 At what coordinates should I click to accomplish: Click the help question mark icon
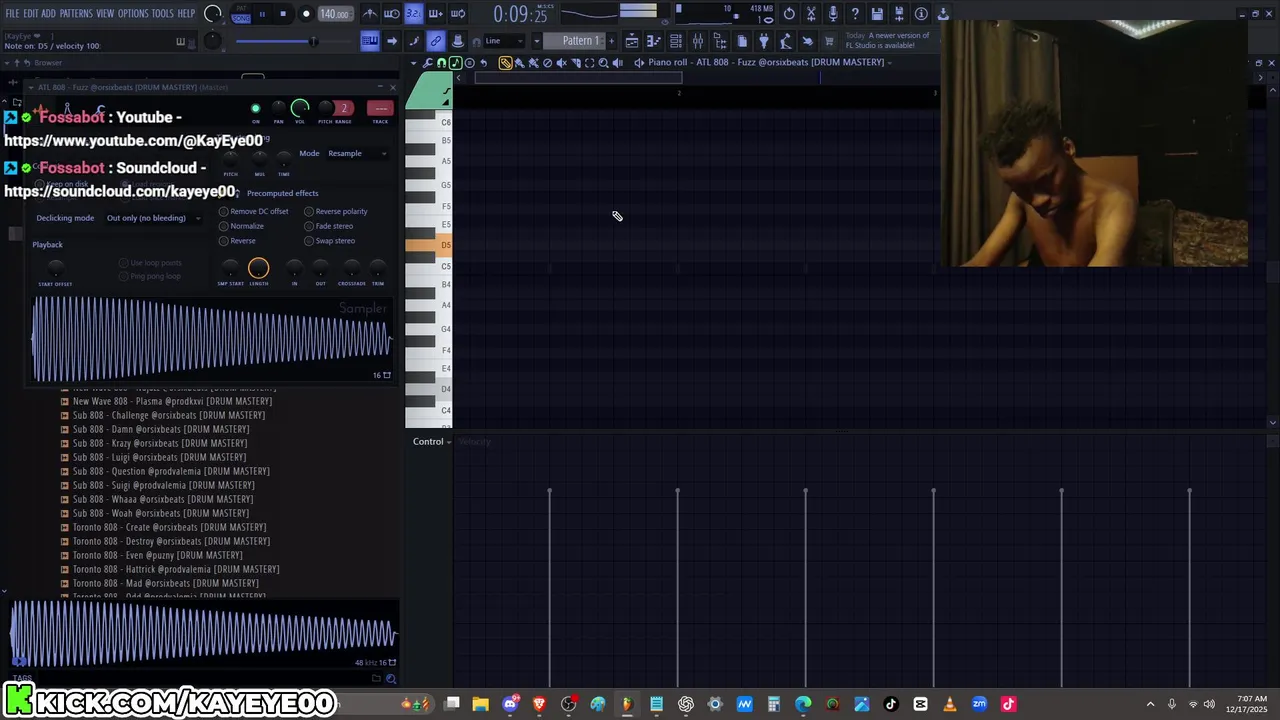click(855, 14)
